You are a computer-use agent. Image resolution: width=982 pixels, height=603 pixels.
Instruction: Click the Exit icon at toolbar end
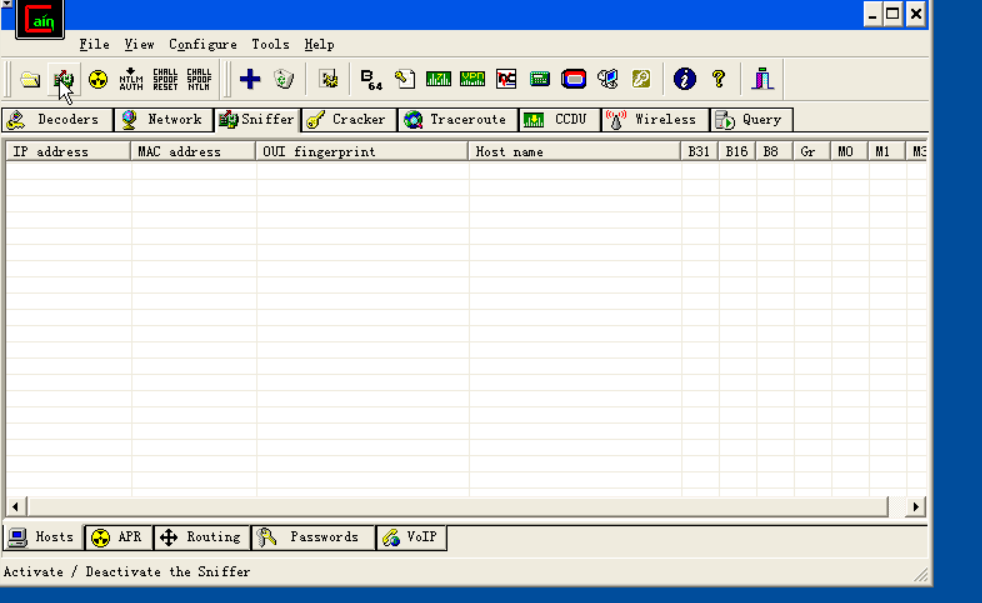click(x=762, y=79)
